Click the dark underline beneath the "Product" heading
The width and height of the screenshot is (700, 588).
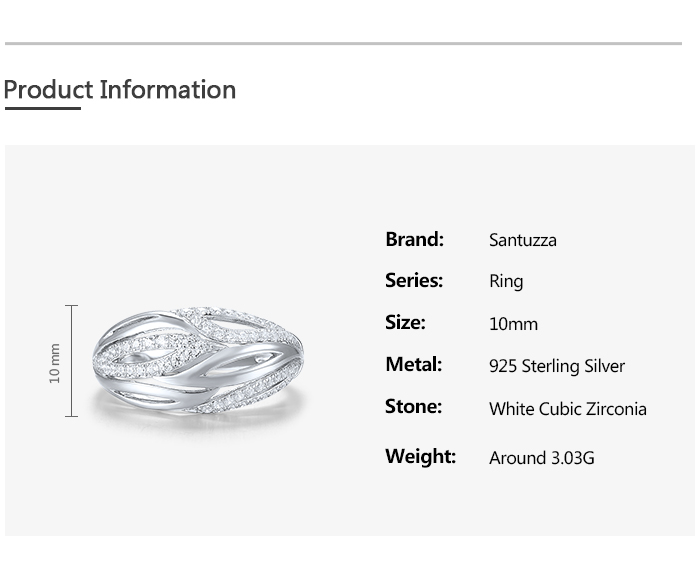point(42,108)
